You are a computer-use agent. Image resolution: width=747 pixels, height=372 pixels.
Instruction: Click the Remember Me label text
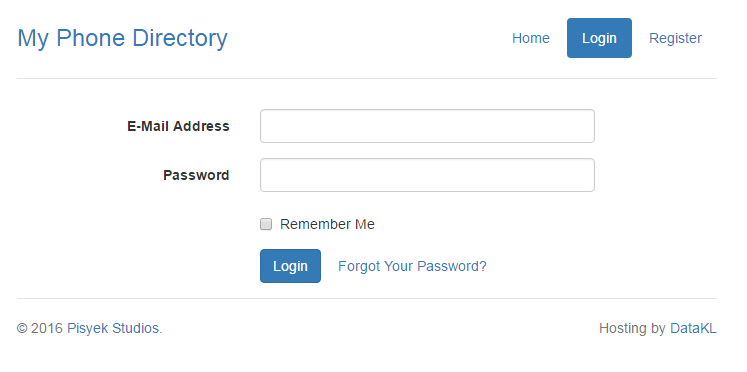(x=327, y=224)
